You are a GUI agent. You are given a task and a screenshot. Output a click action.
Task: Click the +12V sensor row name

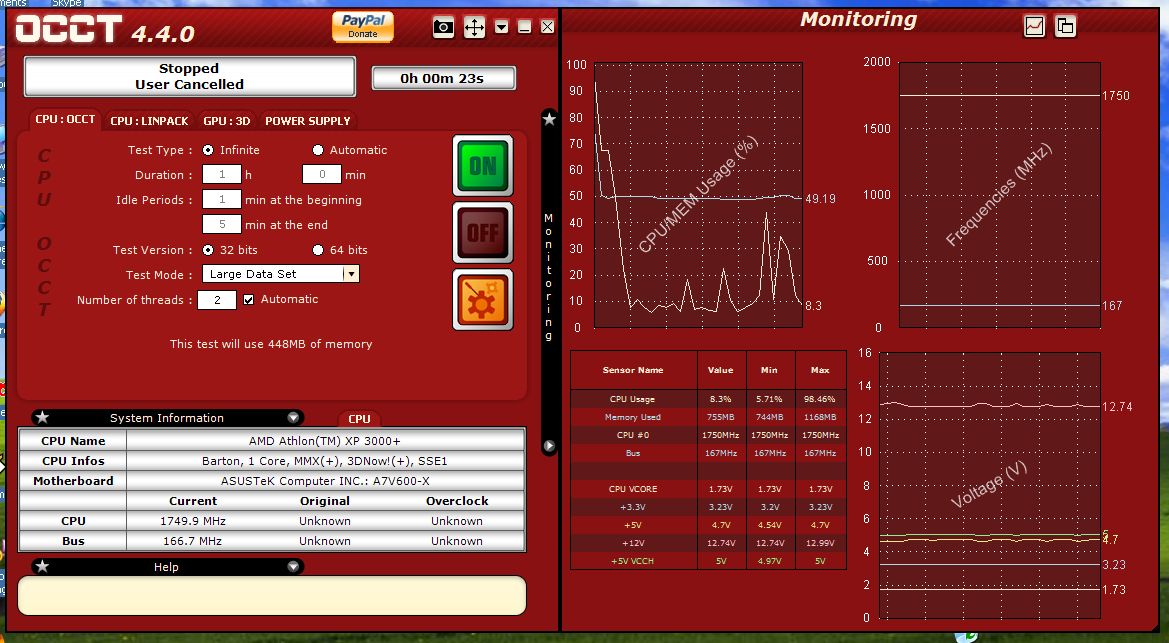pos(632,543)
